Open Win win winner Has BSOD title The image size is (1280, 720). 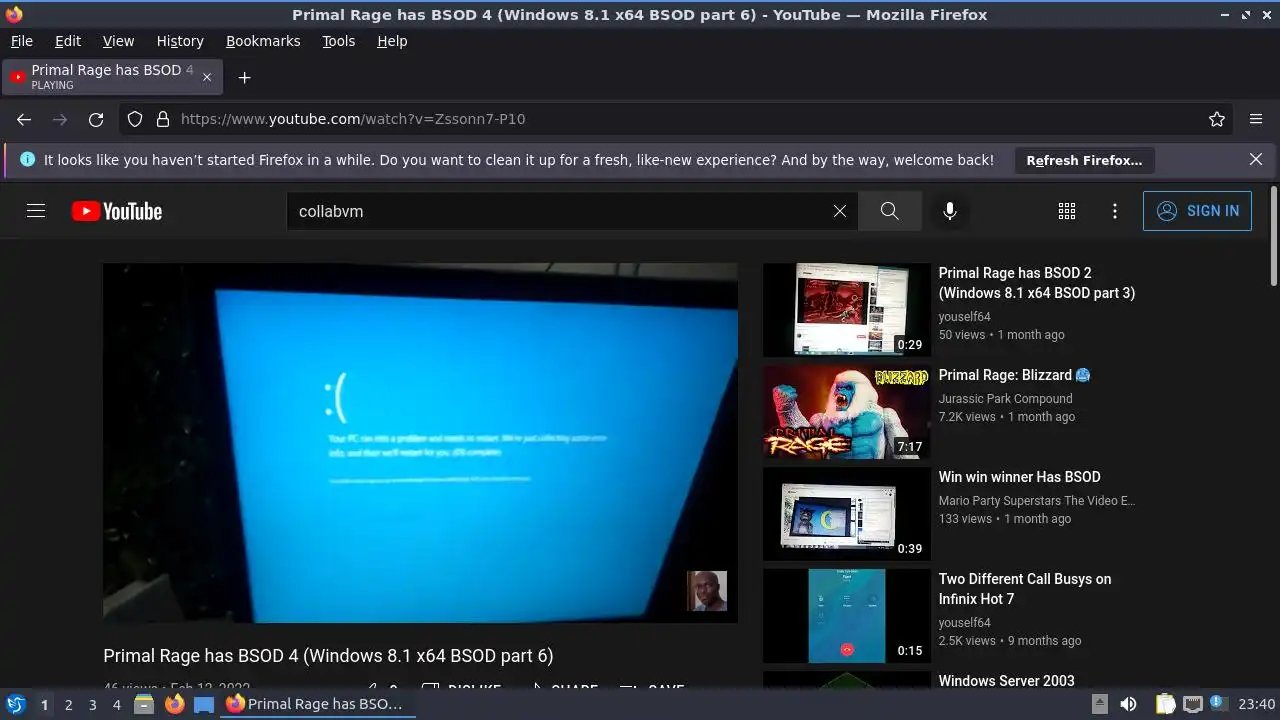tap(1019, 477)
